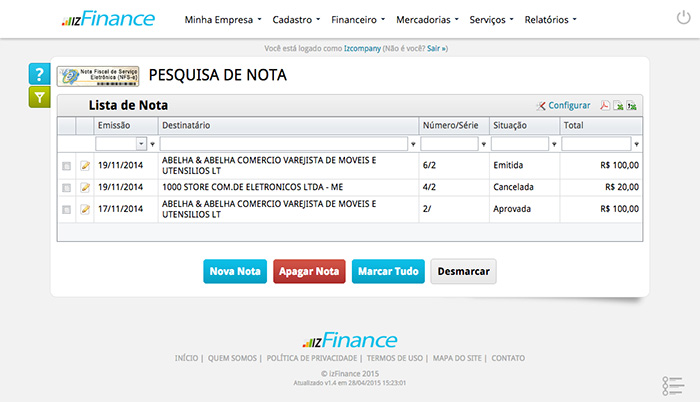Click Marcar Tudo button
The height and width of the screenshot is (402, 700).
[x=388, y=271]
